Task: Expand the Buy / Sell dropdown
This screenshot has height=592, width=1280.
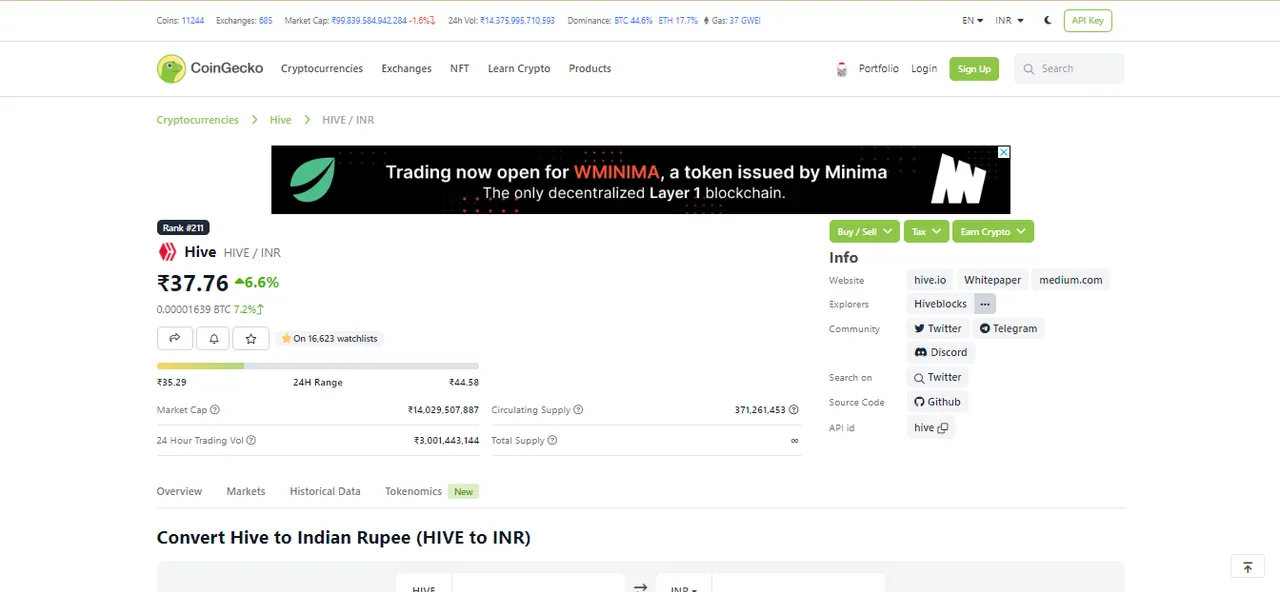Action: (x=864, y=231)
